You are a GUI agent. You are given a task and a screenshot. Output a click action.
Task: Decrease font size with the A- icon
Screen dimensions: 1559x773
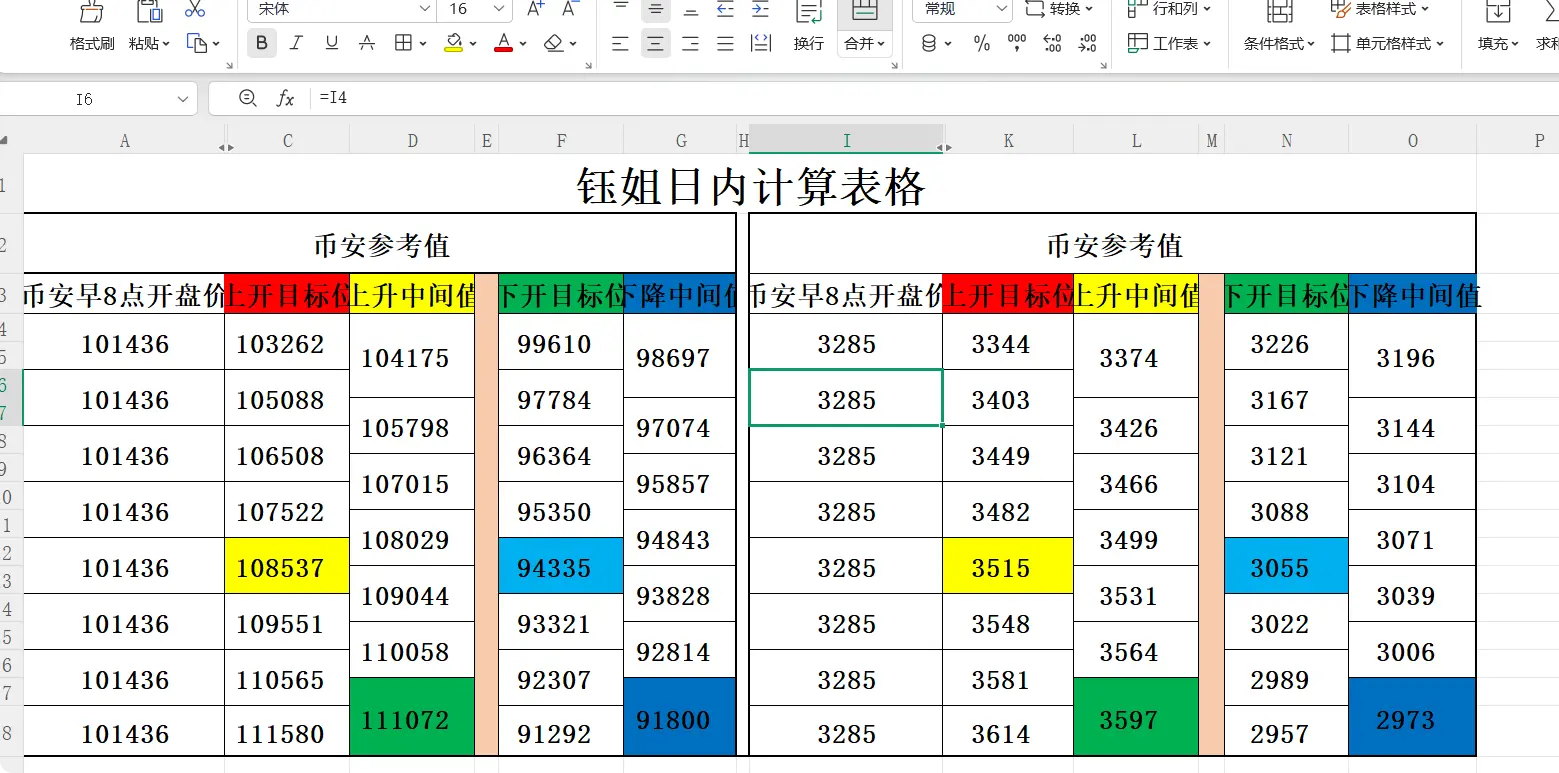570,9
